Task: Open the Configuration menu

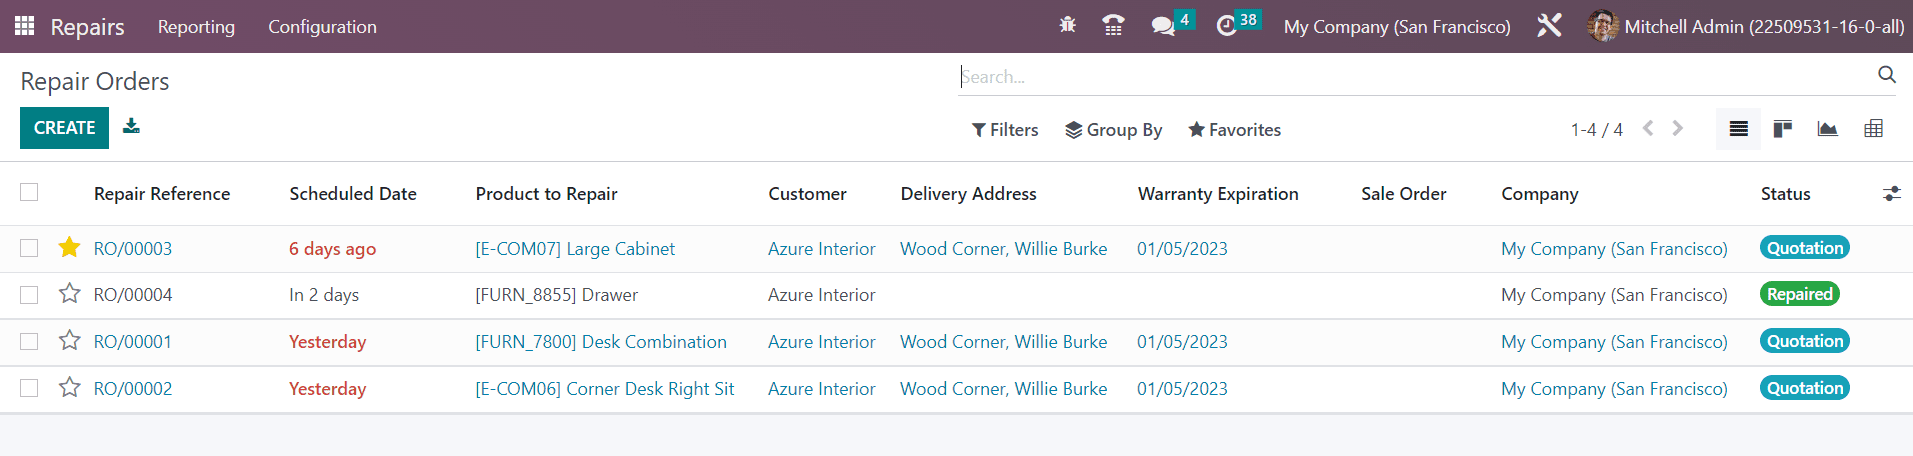Action: (x=322, y=27)
